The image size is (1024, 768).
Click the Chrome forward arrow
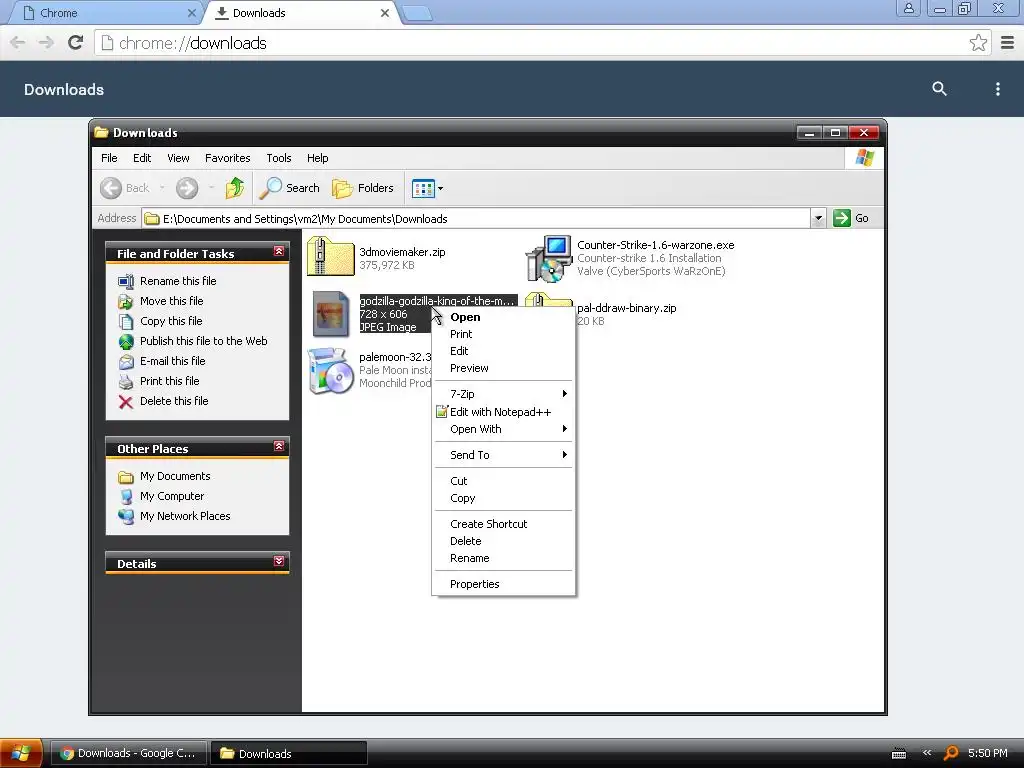[x=46, y=43]
